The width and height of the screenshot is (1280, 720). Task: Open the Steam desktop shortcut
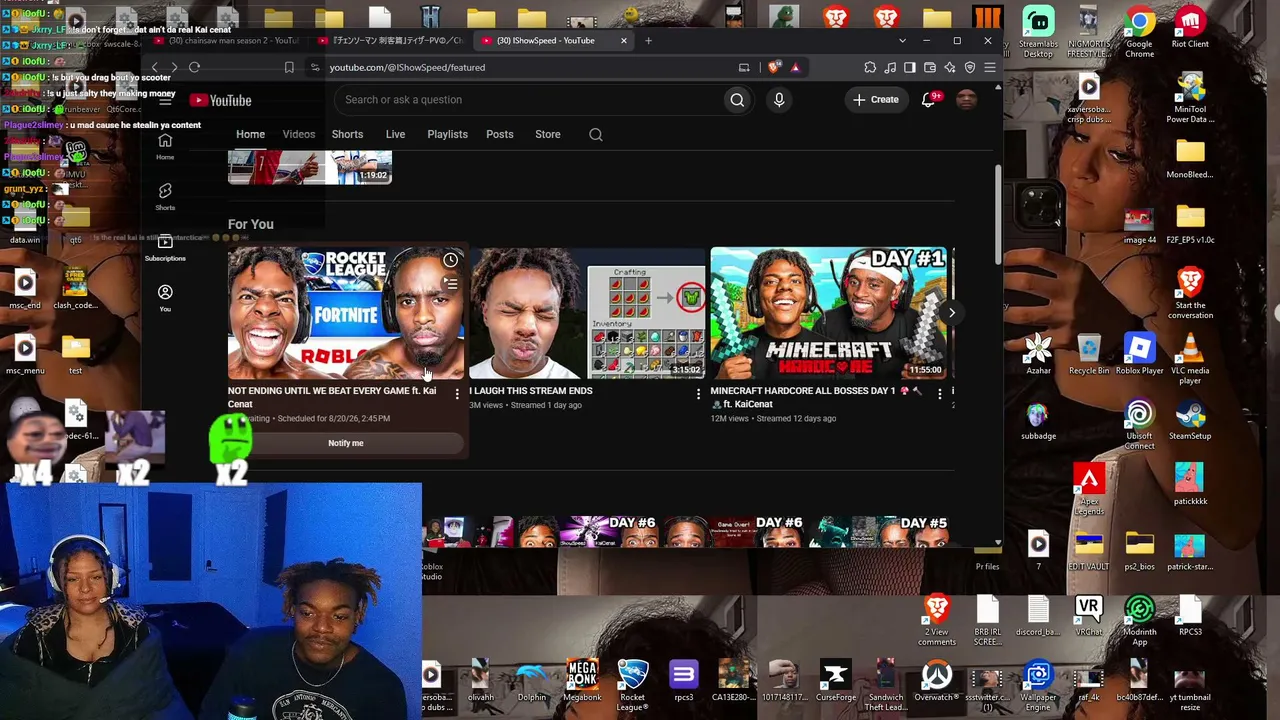tap(1190, 420)
